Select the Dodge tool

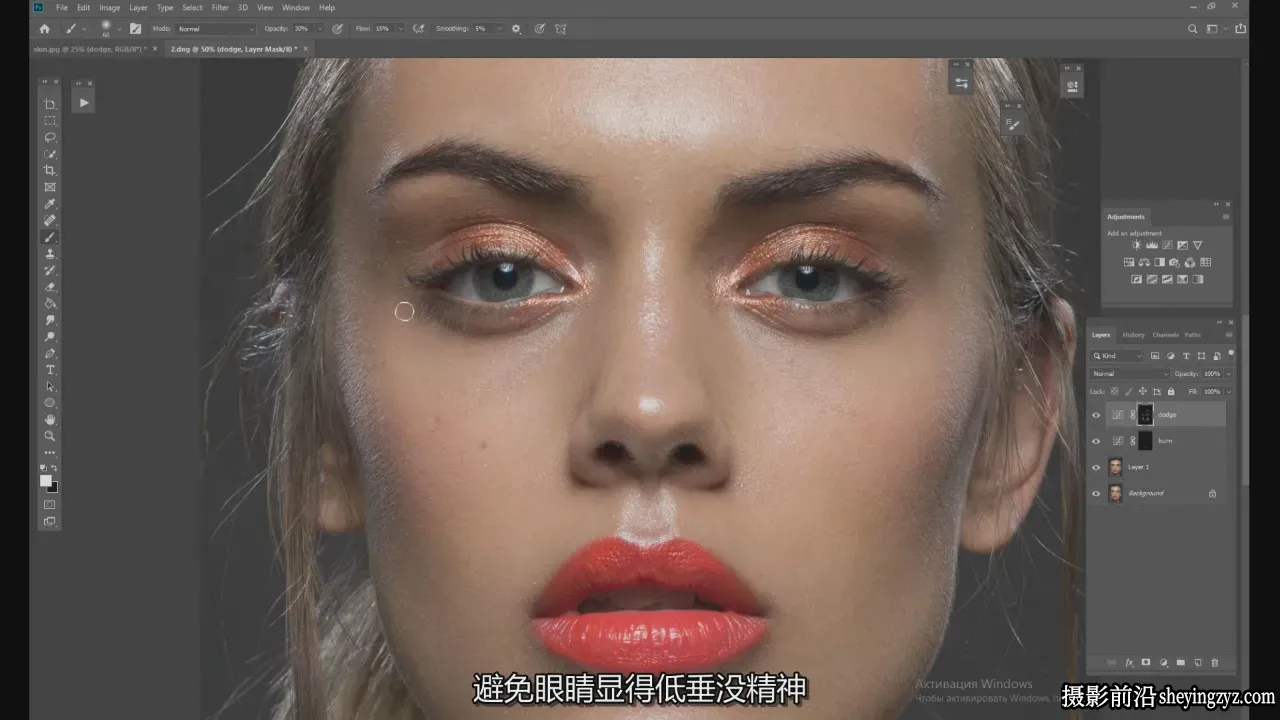50,337
